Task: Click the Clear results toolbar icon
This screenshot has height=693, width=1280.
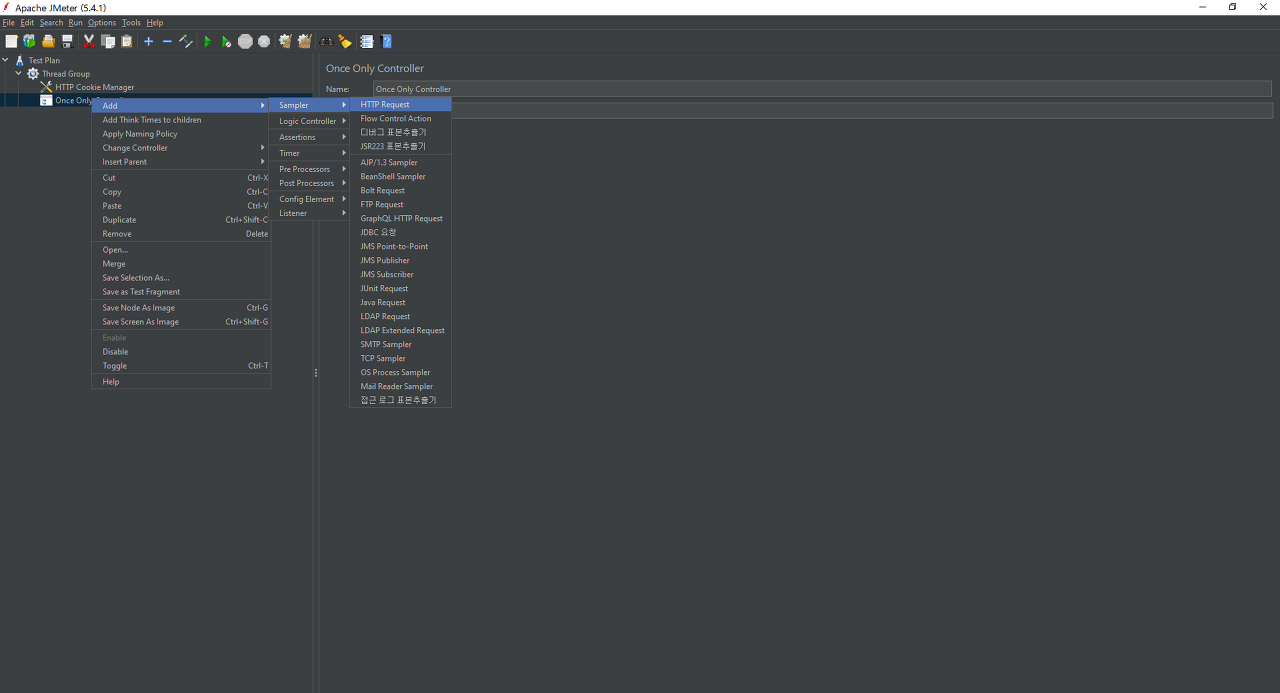Action: [x=285, y=41]
